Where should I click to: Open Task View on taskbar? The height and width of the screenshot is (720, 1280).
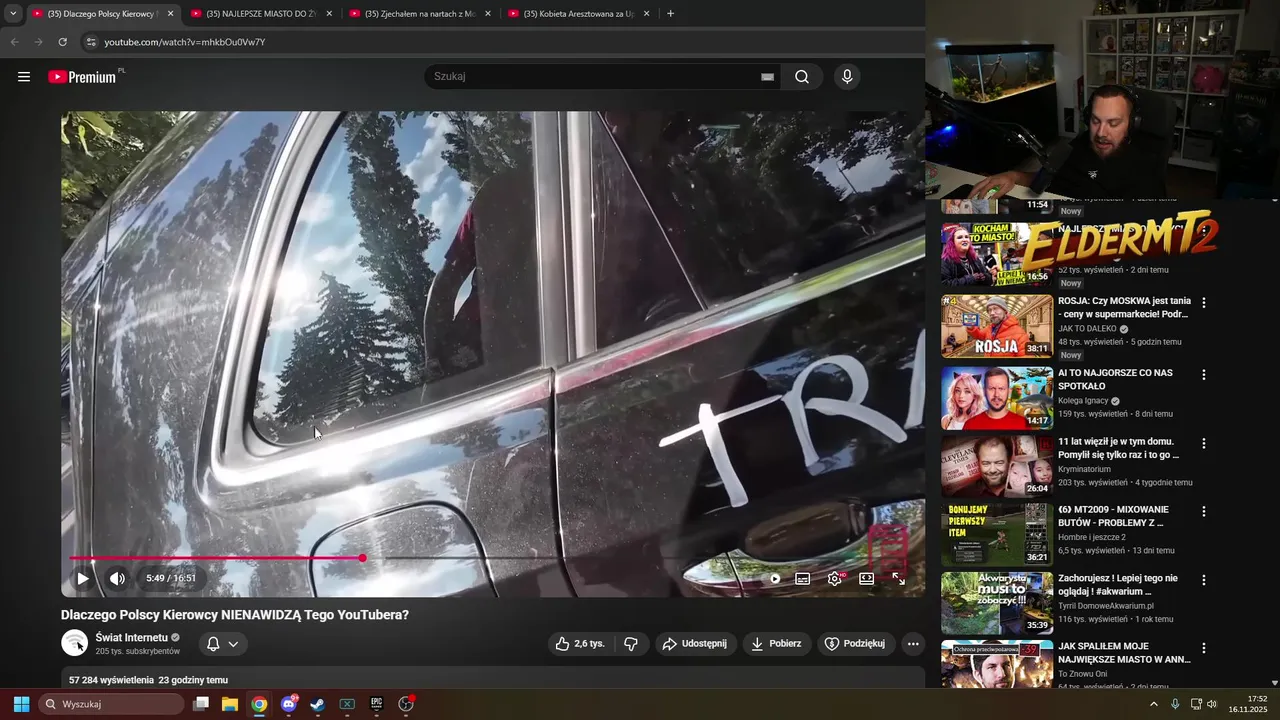(201, 704)
